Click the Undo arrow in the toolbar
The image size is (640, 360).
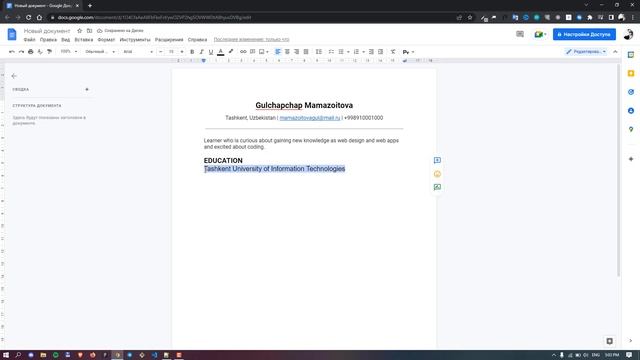pyautogui.click(x=11, y=52)
